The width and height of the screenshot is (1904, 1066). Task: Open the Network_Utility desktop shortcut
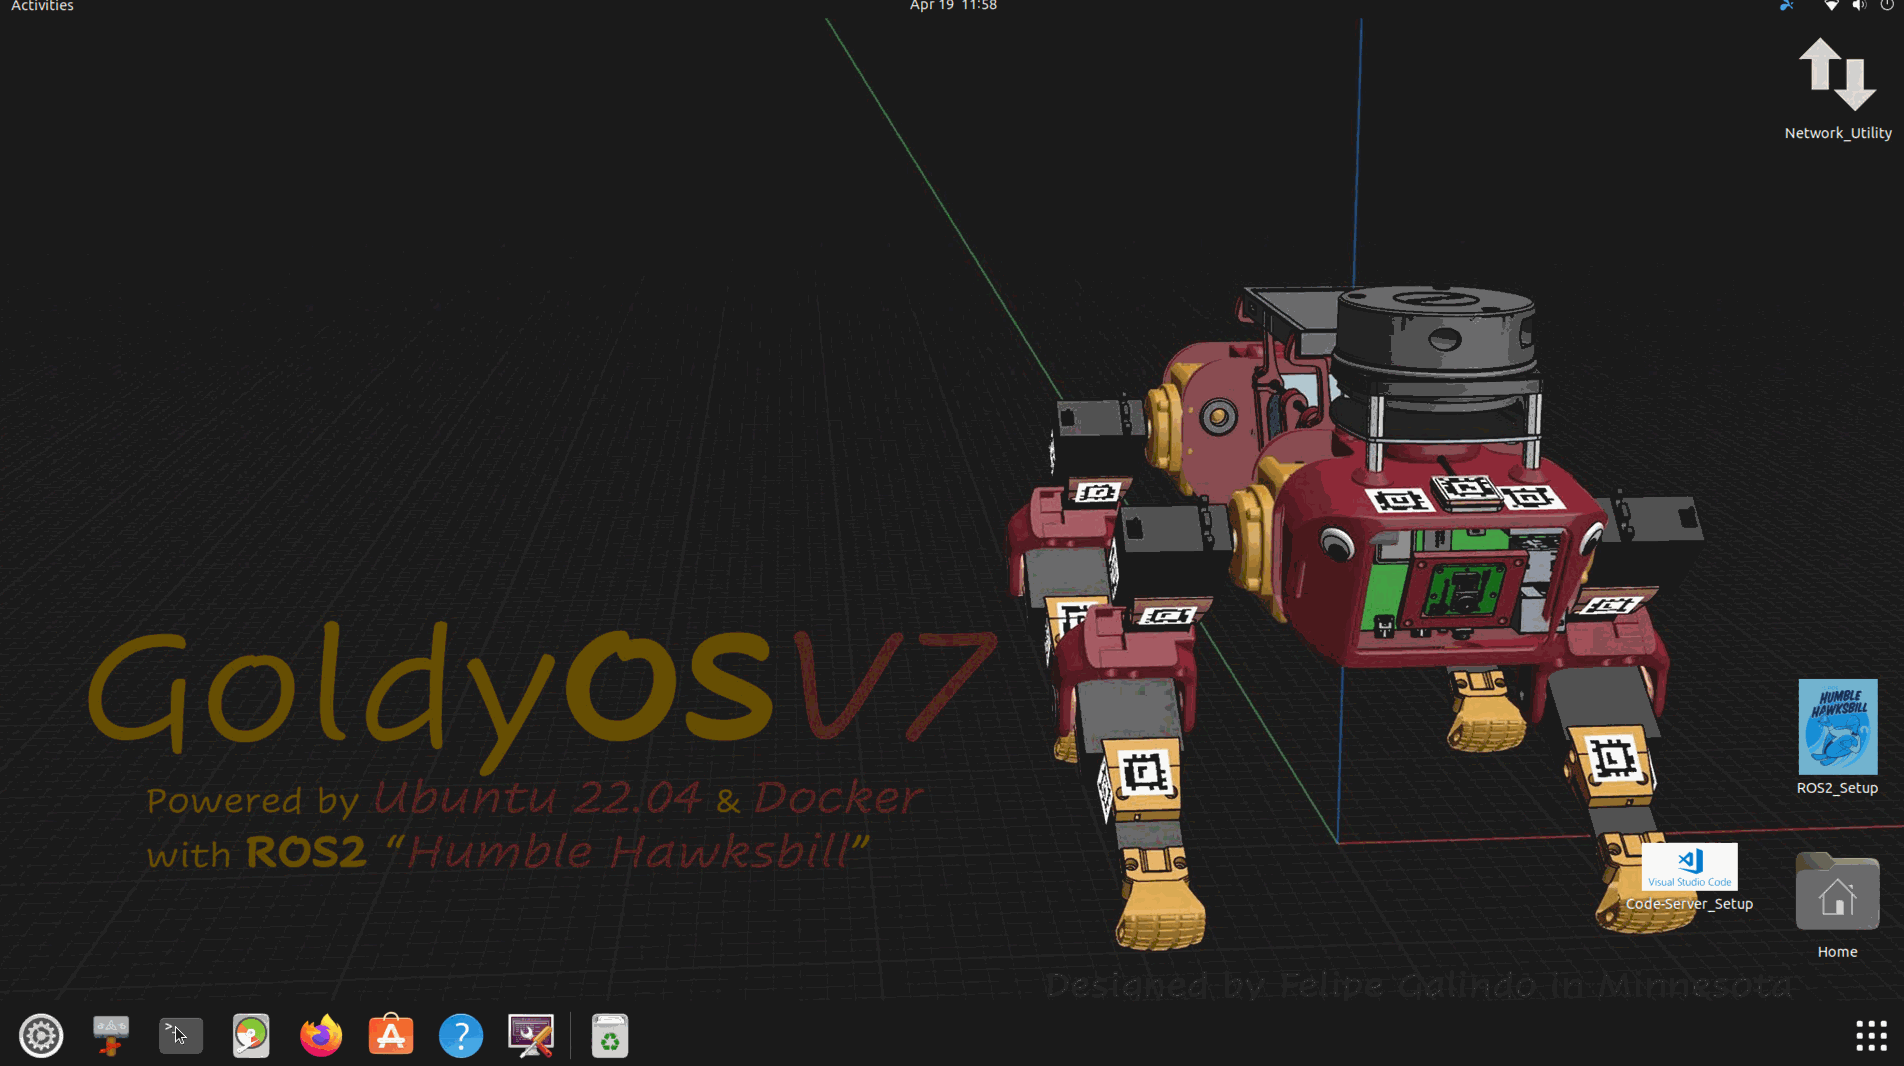pyautogui.click(x=1838, y=90)
